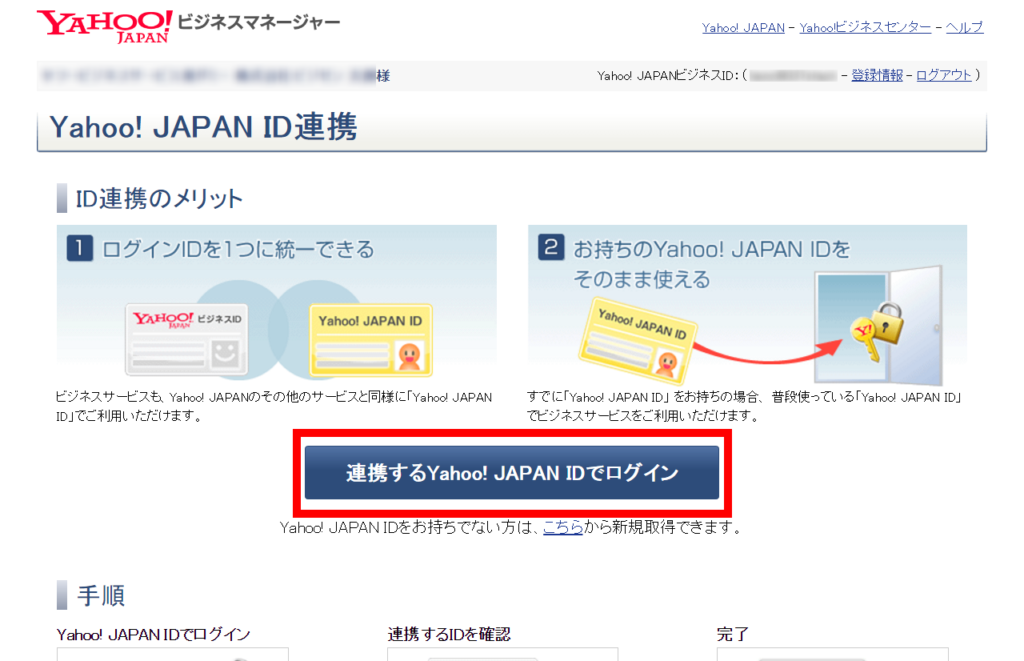Click the Yahoo! JAPAN ID連携 page title

coord(203,127)
